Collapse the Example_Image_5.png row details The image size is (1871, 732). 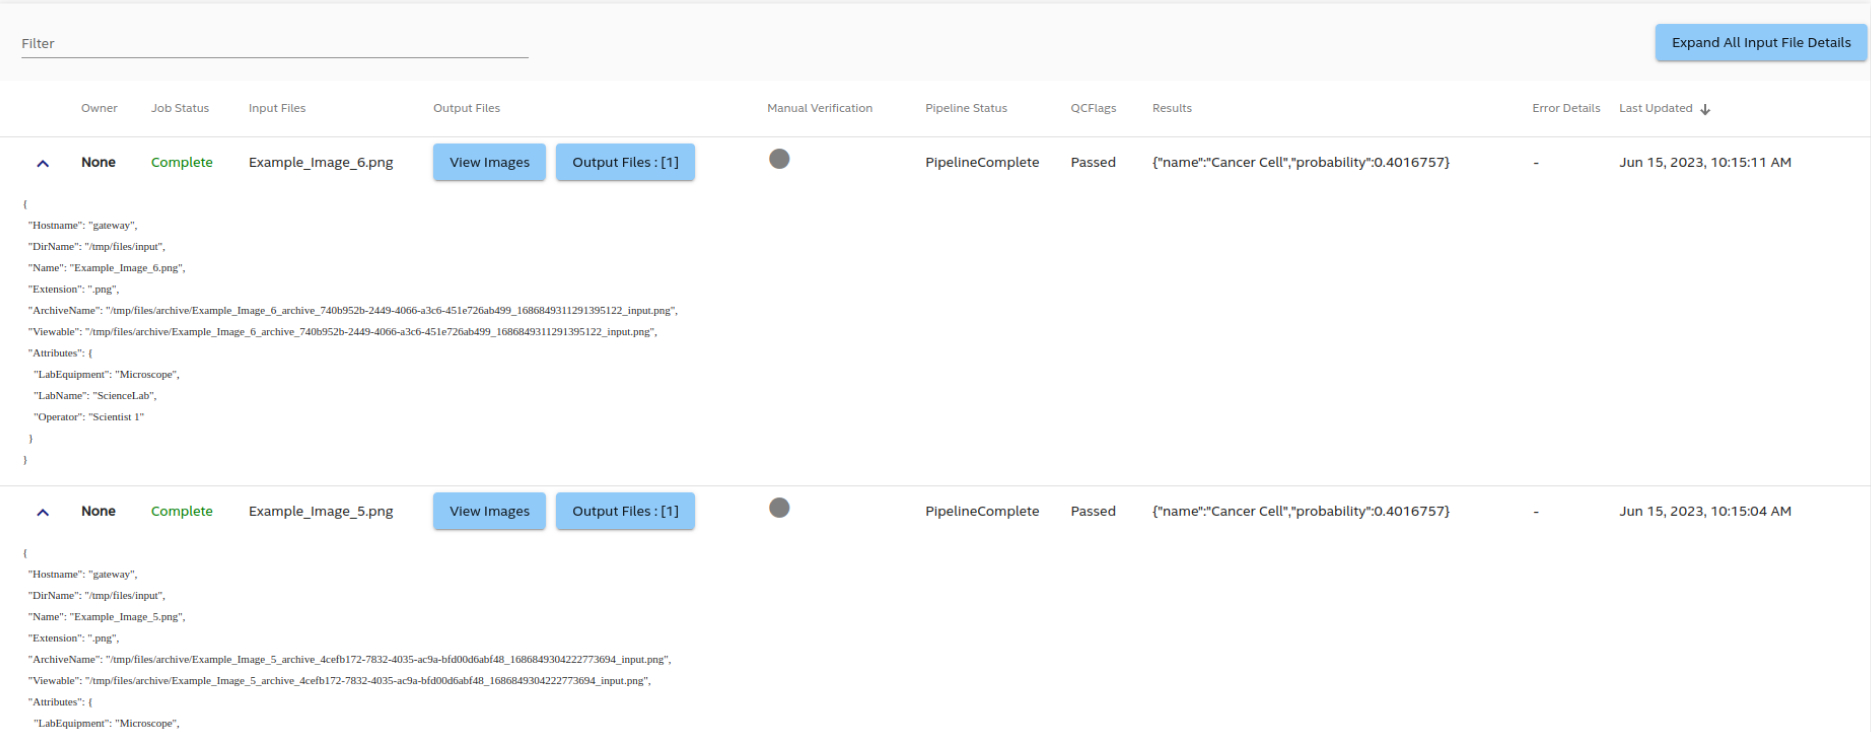tap(43, 512)
